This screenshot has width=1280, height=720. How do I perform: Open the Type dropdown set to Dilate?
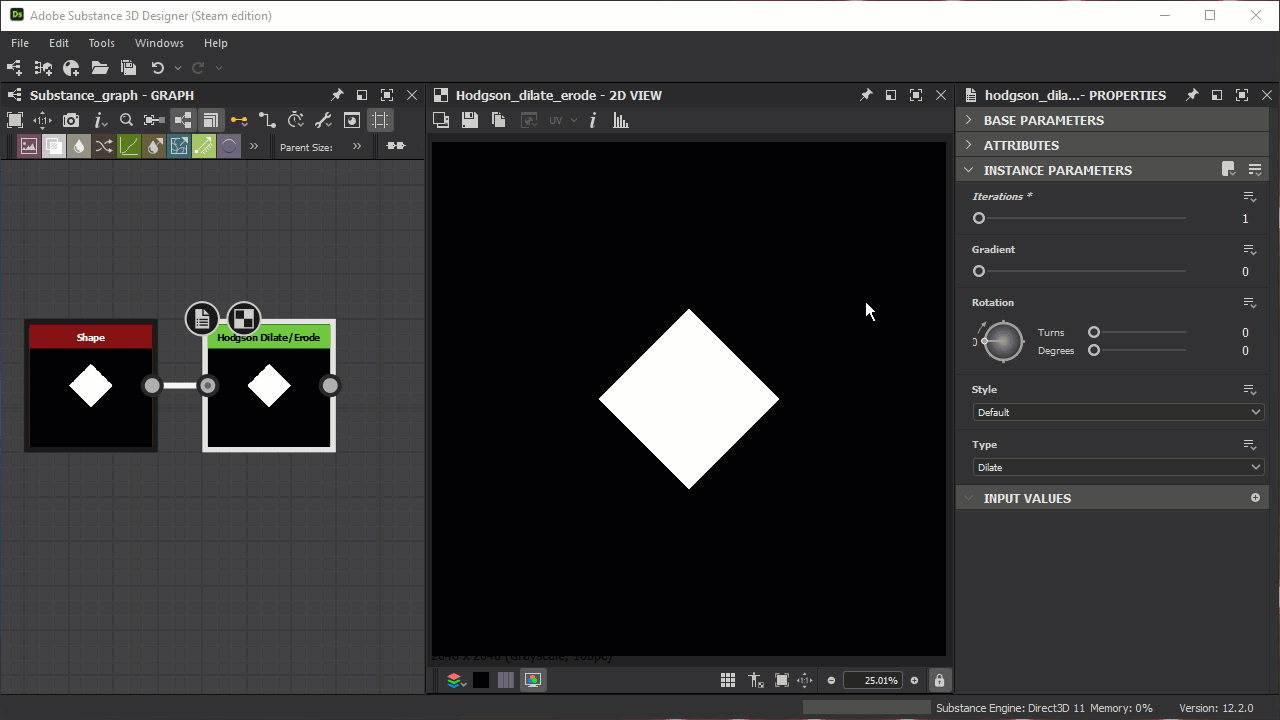(x=1118, y=467)
